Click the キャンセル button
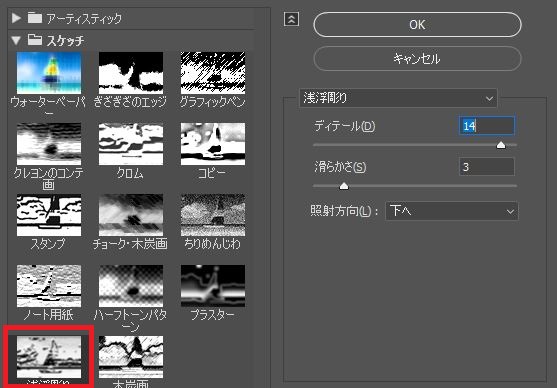Screen dimensions: 557x388 417,58
